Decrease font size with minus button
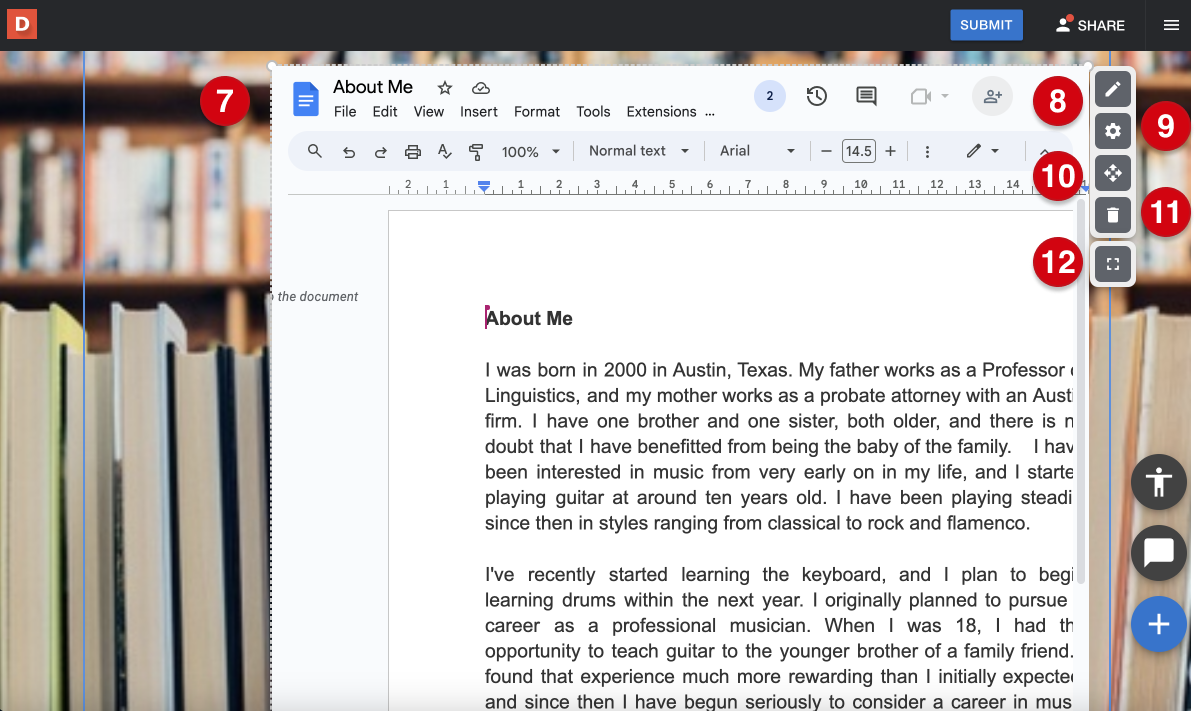The image size is (1195, 711). 826,151
